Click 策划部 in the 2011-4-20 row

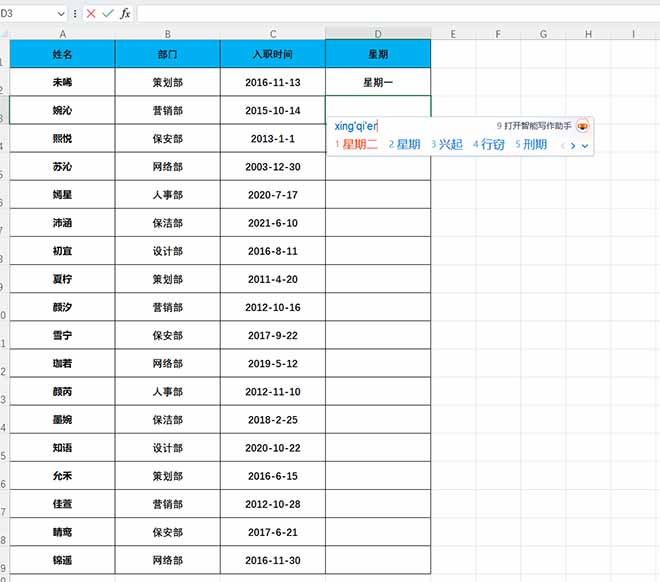tap(168, 279)
